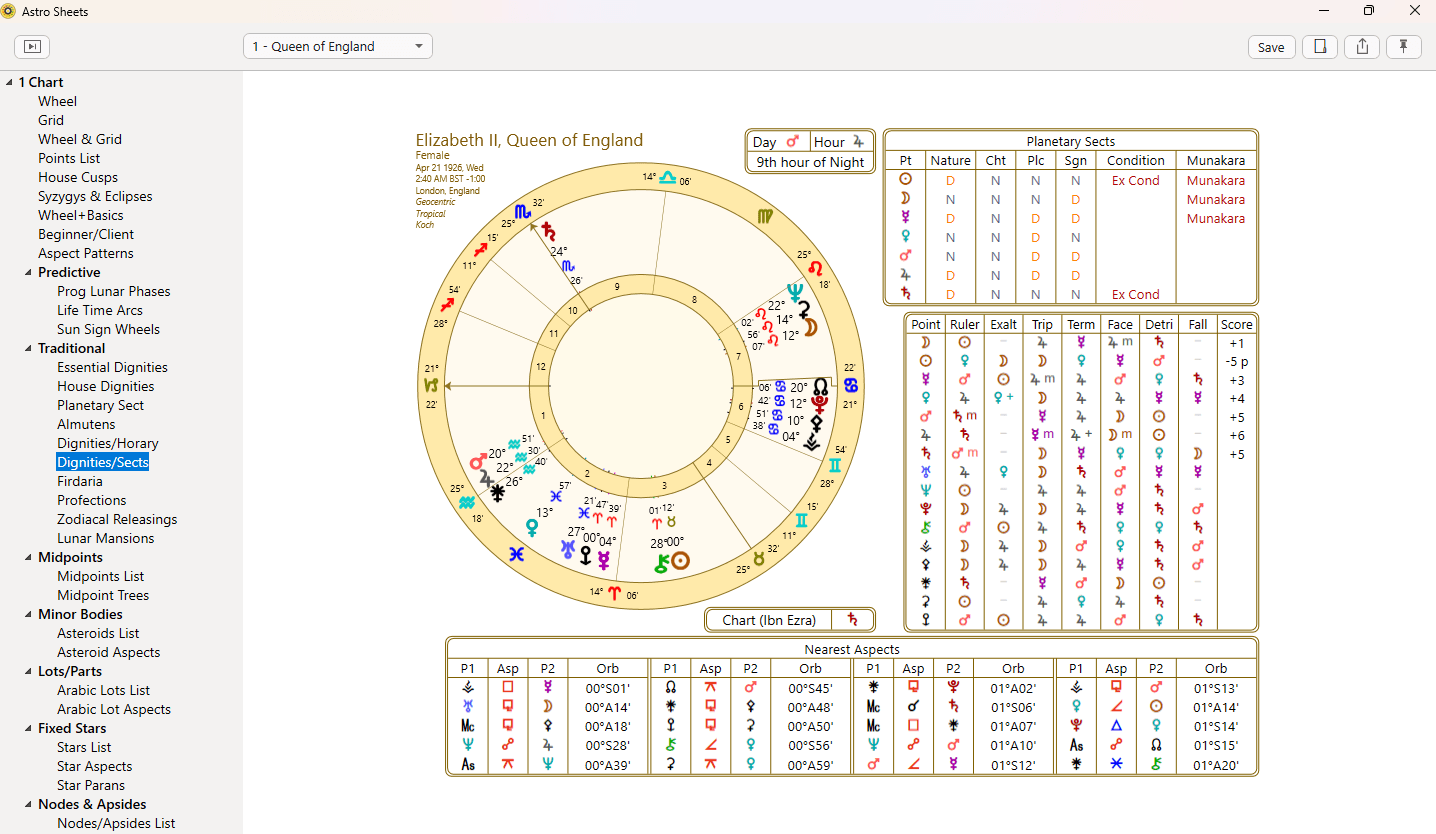Select the Lunar Mansions sheet
The image size is (1436, 834).
tap(105, 538)
